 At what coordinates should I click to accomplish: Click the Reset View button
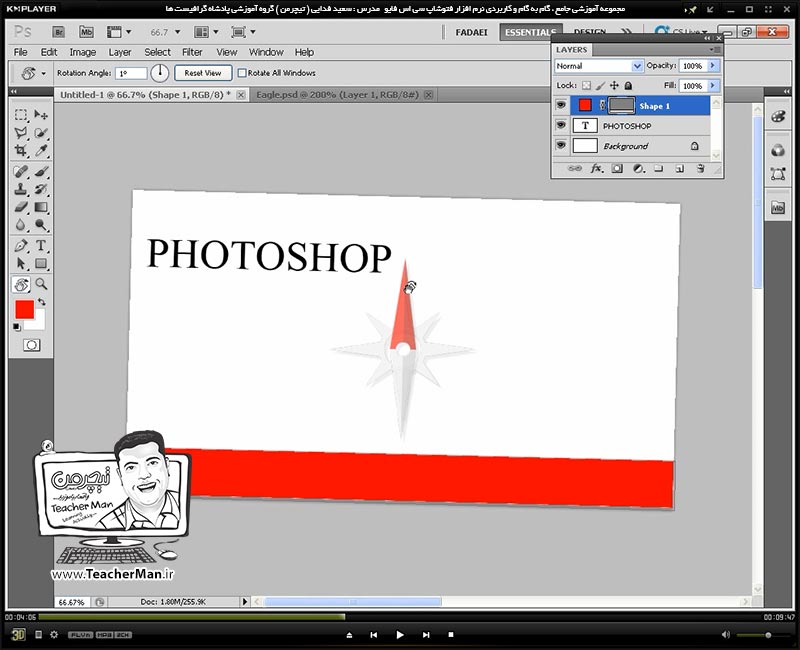(203, 73)
